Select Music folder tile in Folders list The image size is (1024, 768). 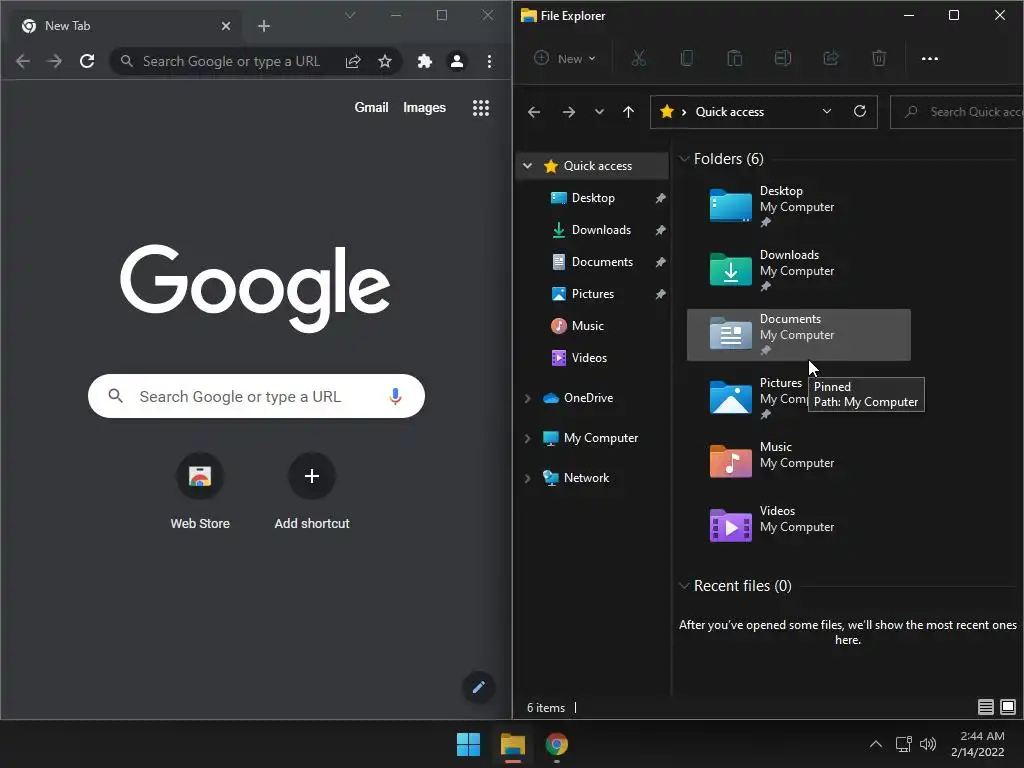pos(798,461)
